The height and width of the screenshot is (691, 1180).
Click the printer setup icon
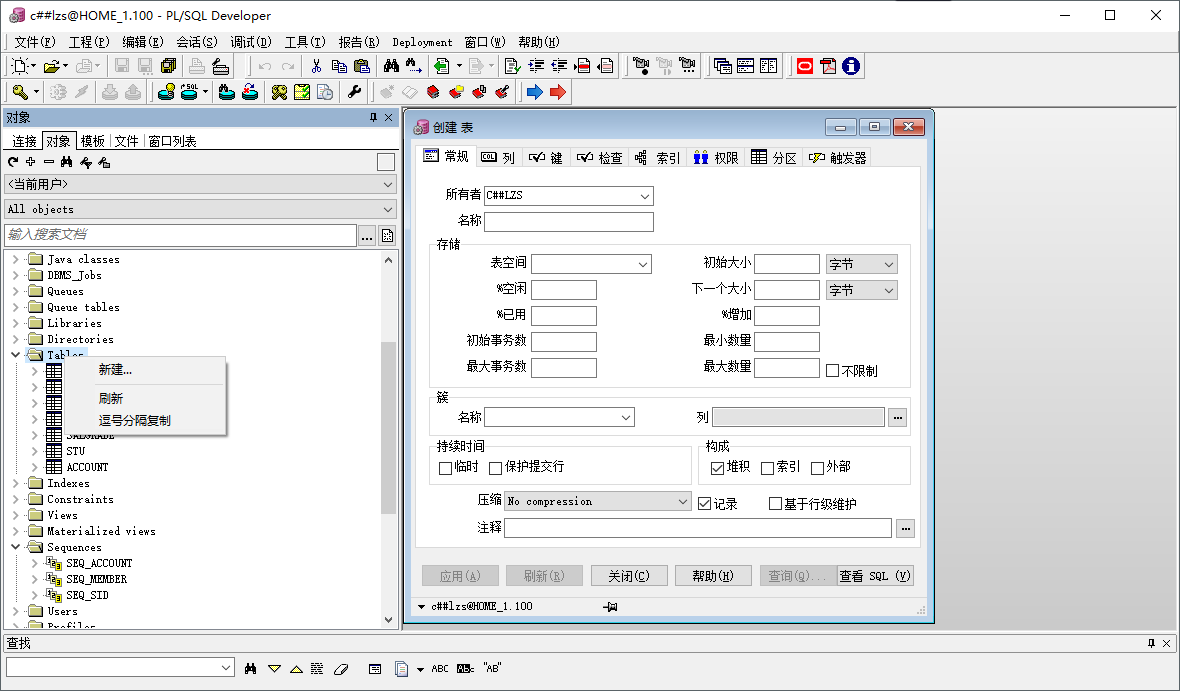click(220, 66)
